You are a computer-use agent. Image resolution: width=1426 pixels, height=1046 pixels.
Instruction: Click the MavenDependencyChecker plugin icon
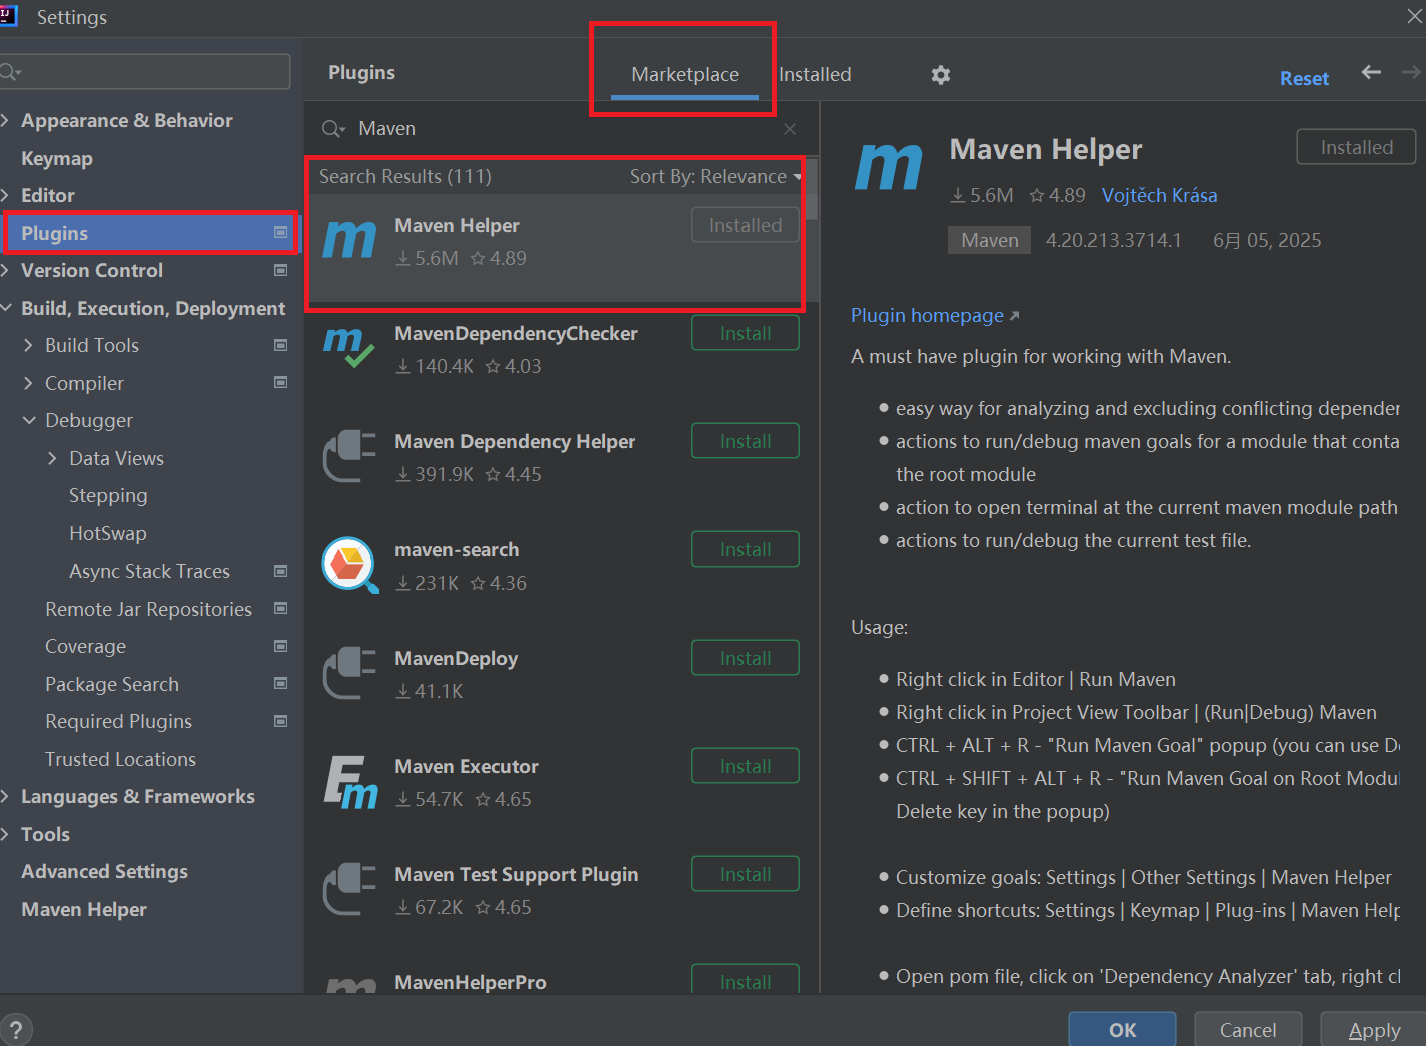coord(349,348)
